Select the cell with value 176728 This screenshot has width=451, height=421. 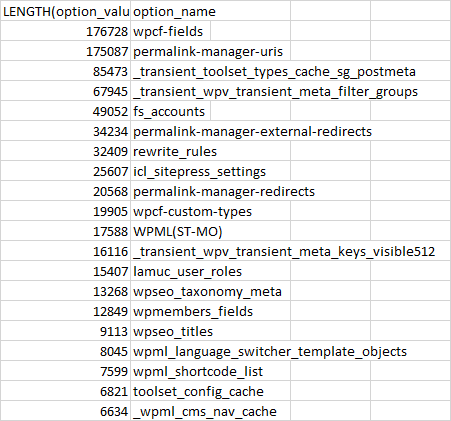tap(66, 31)
